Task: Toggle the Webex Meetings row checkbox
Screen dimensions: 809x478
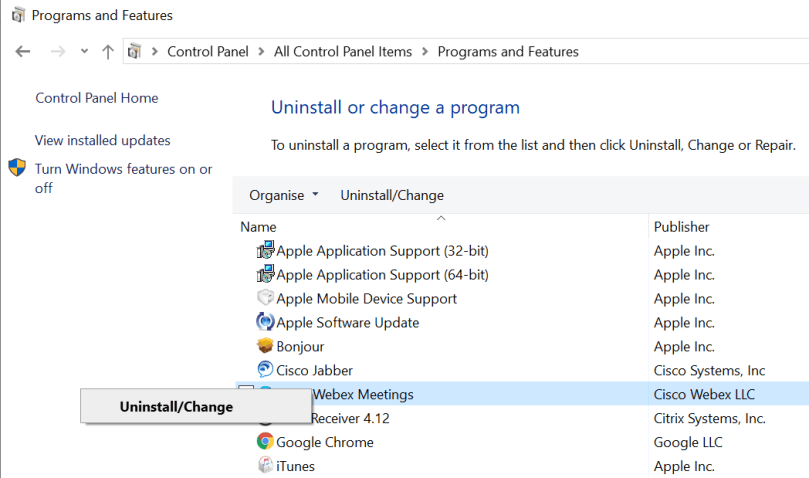Action: click(x=246, y=394)
